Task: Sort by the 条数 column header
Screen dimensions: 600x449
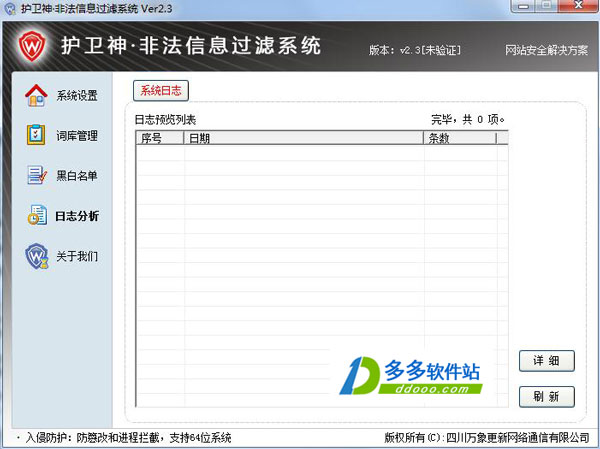Action: coord(460,138)
